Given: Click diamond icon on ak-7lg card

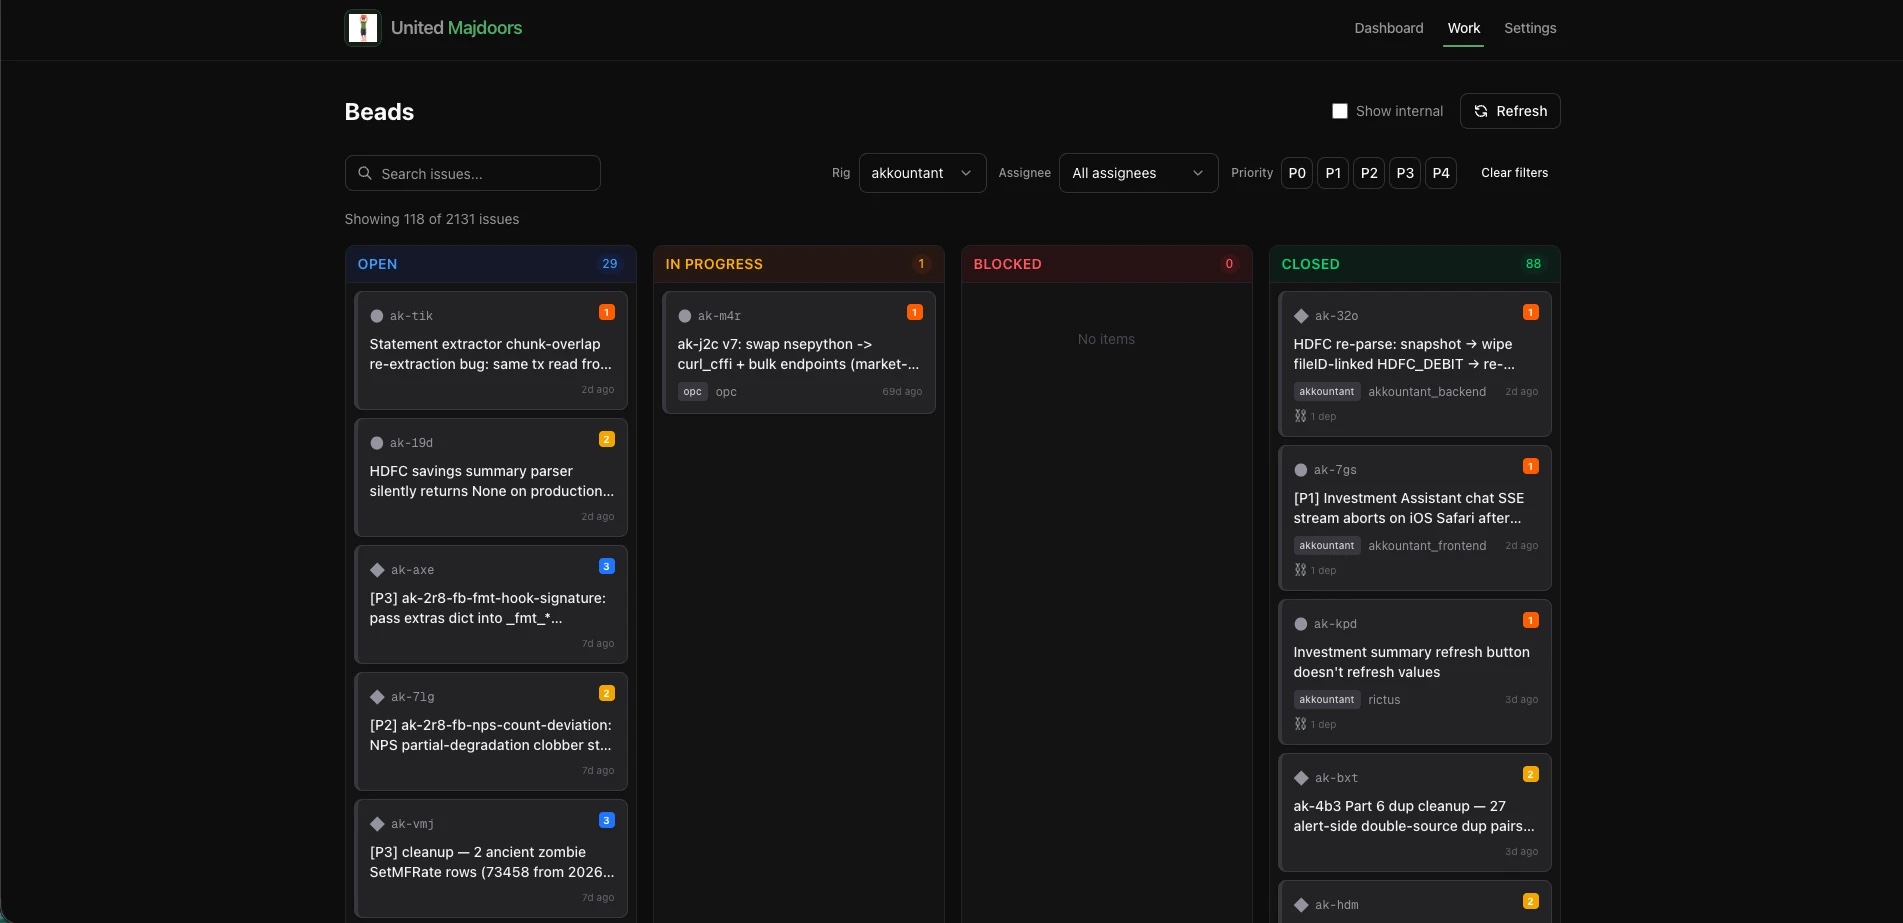Looking at the screenshot, I should 377,697.
